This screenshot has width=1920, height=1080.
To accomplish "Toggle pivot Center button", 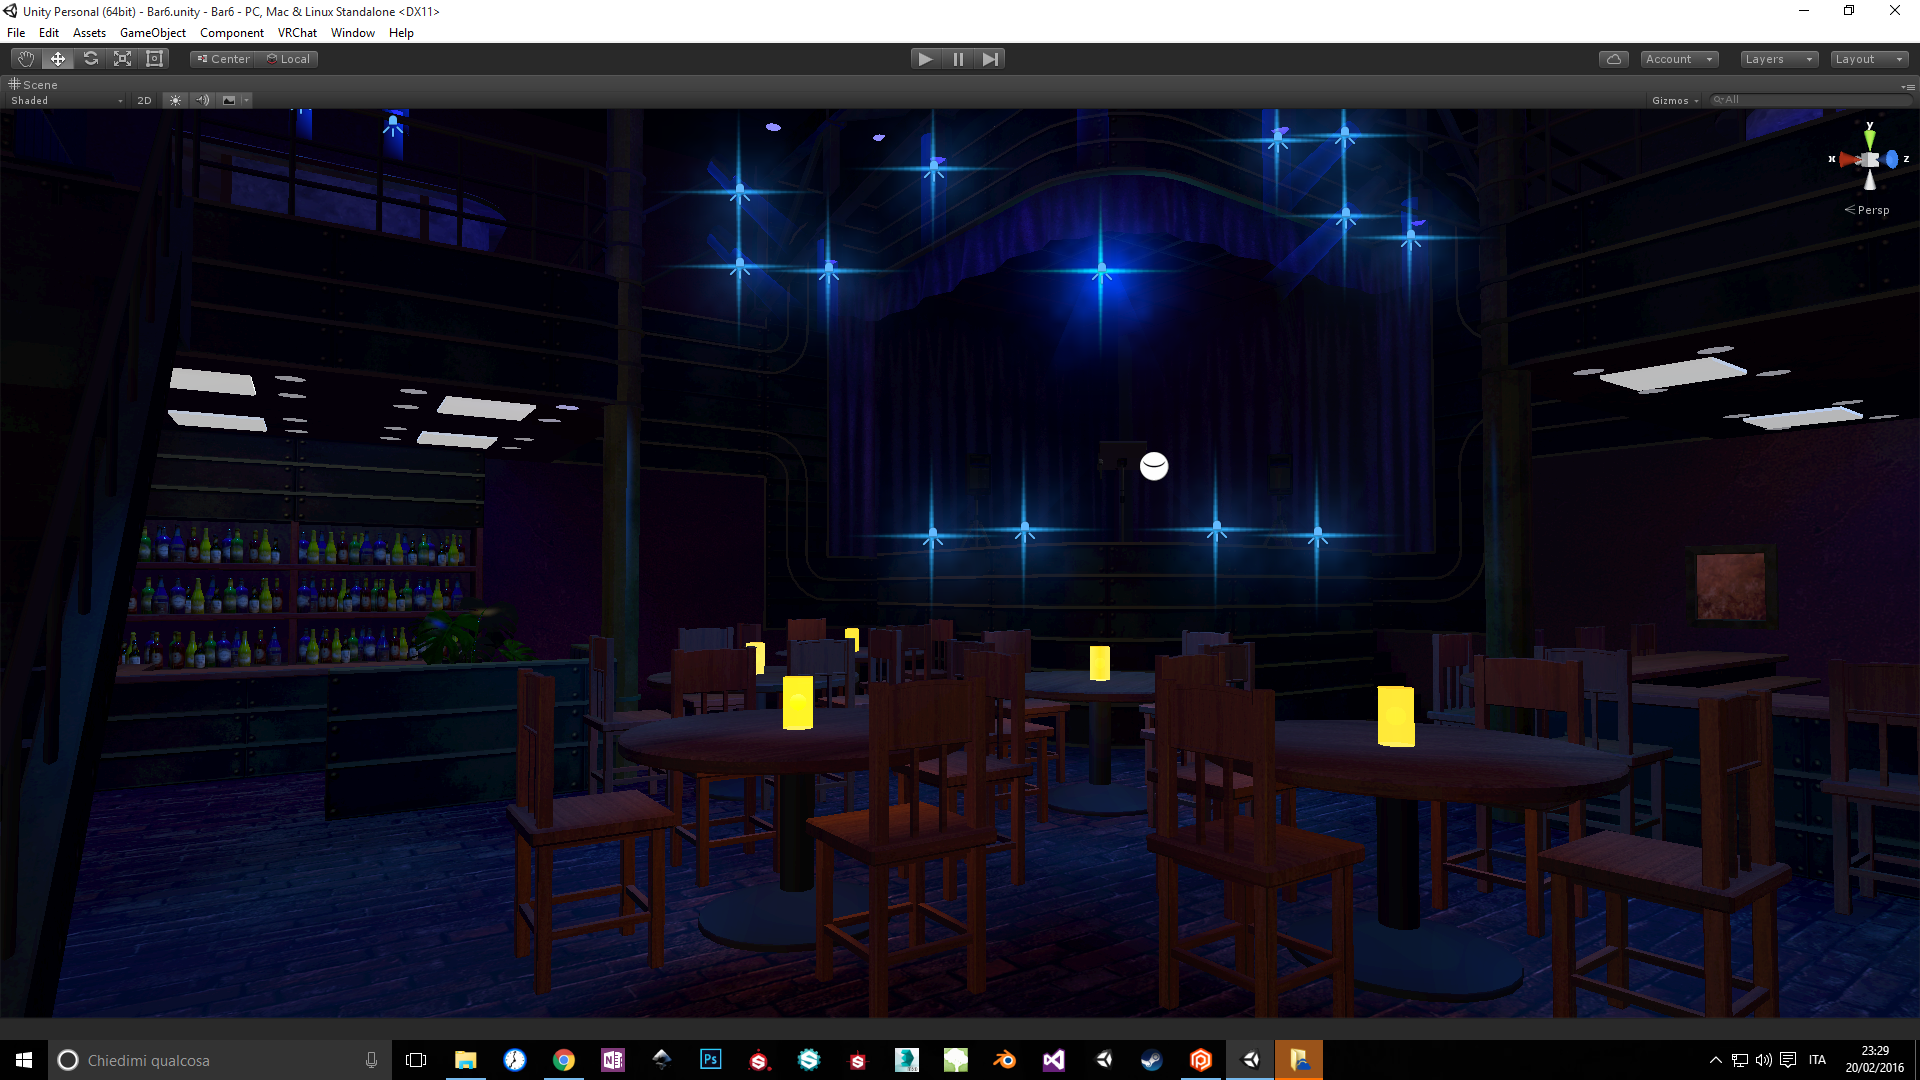I will [x=223, y=59].
